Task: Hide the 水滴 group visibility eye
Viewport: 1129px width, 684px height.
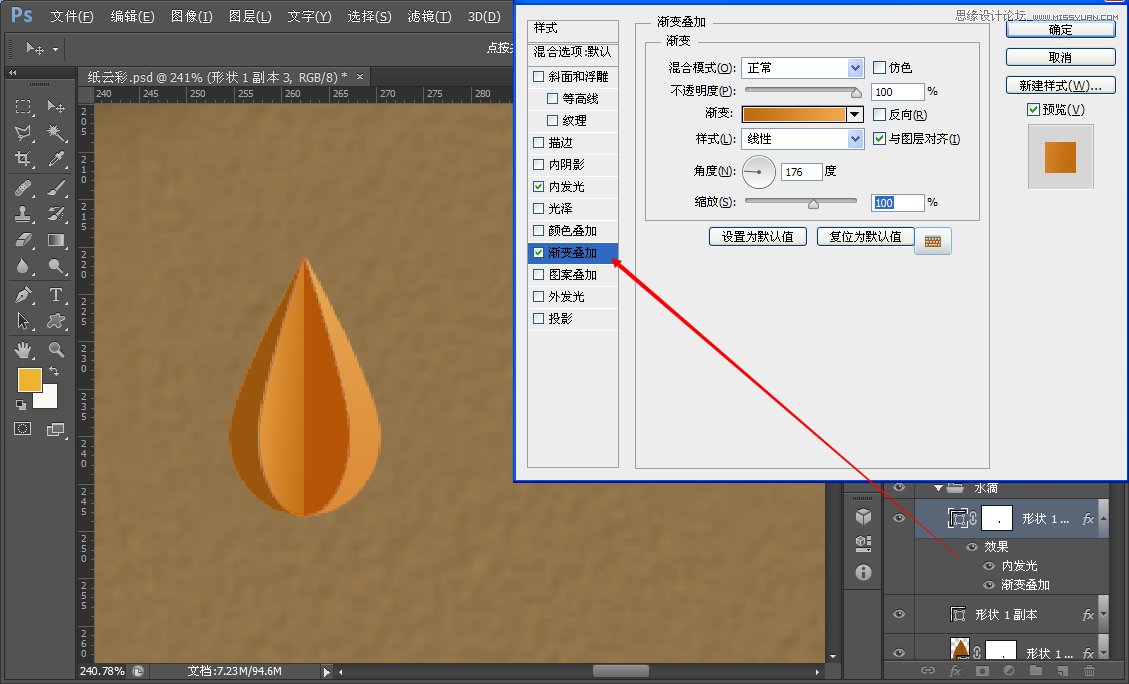Action: click(899, 487)
